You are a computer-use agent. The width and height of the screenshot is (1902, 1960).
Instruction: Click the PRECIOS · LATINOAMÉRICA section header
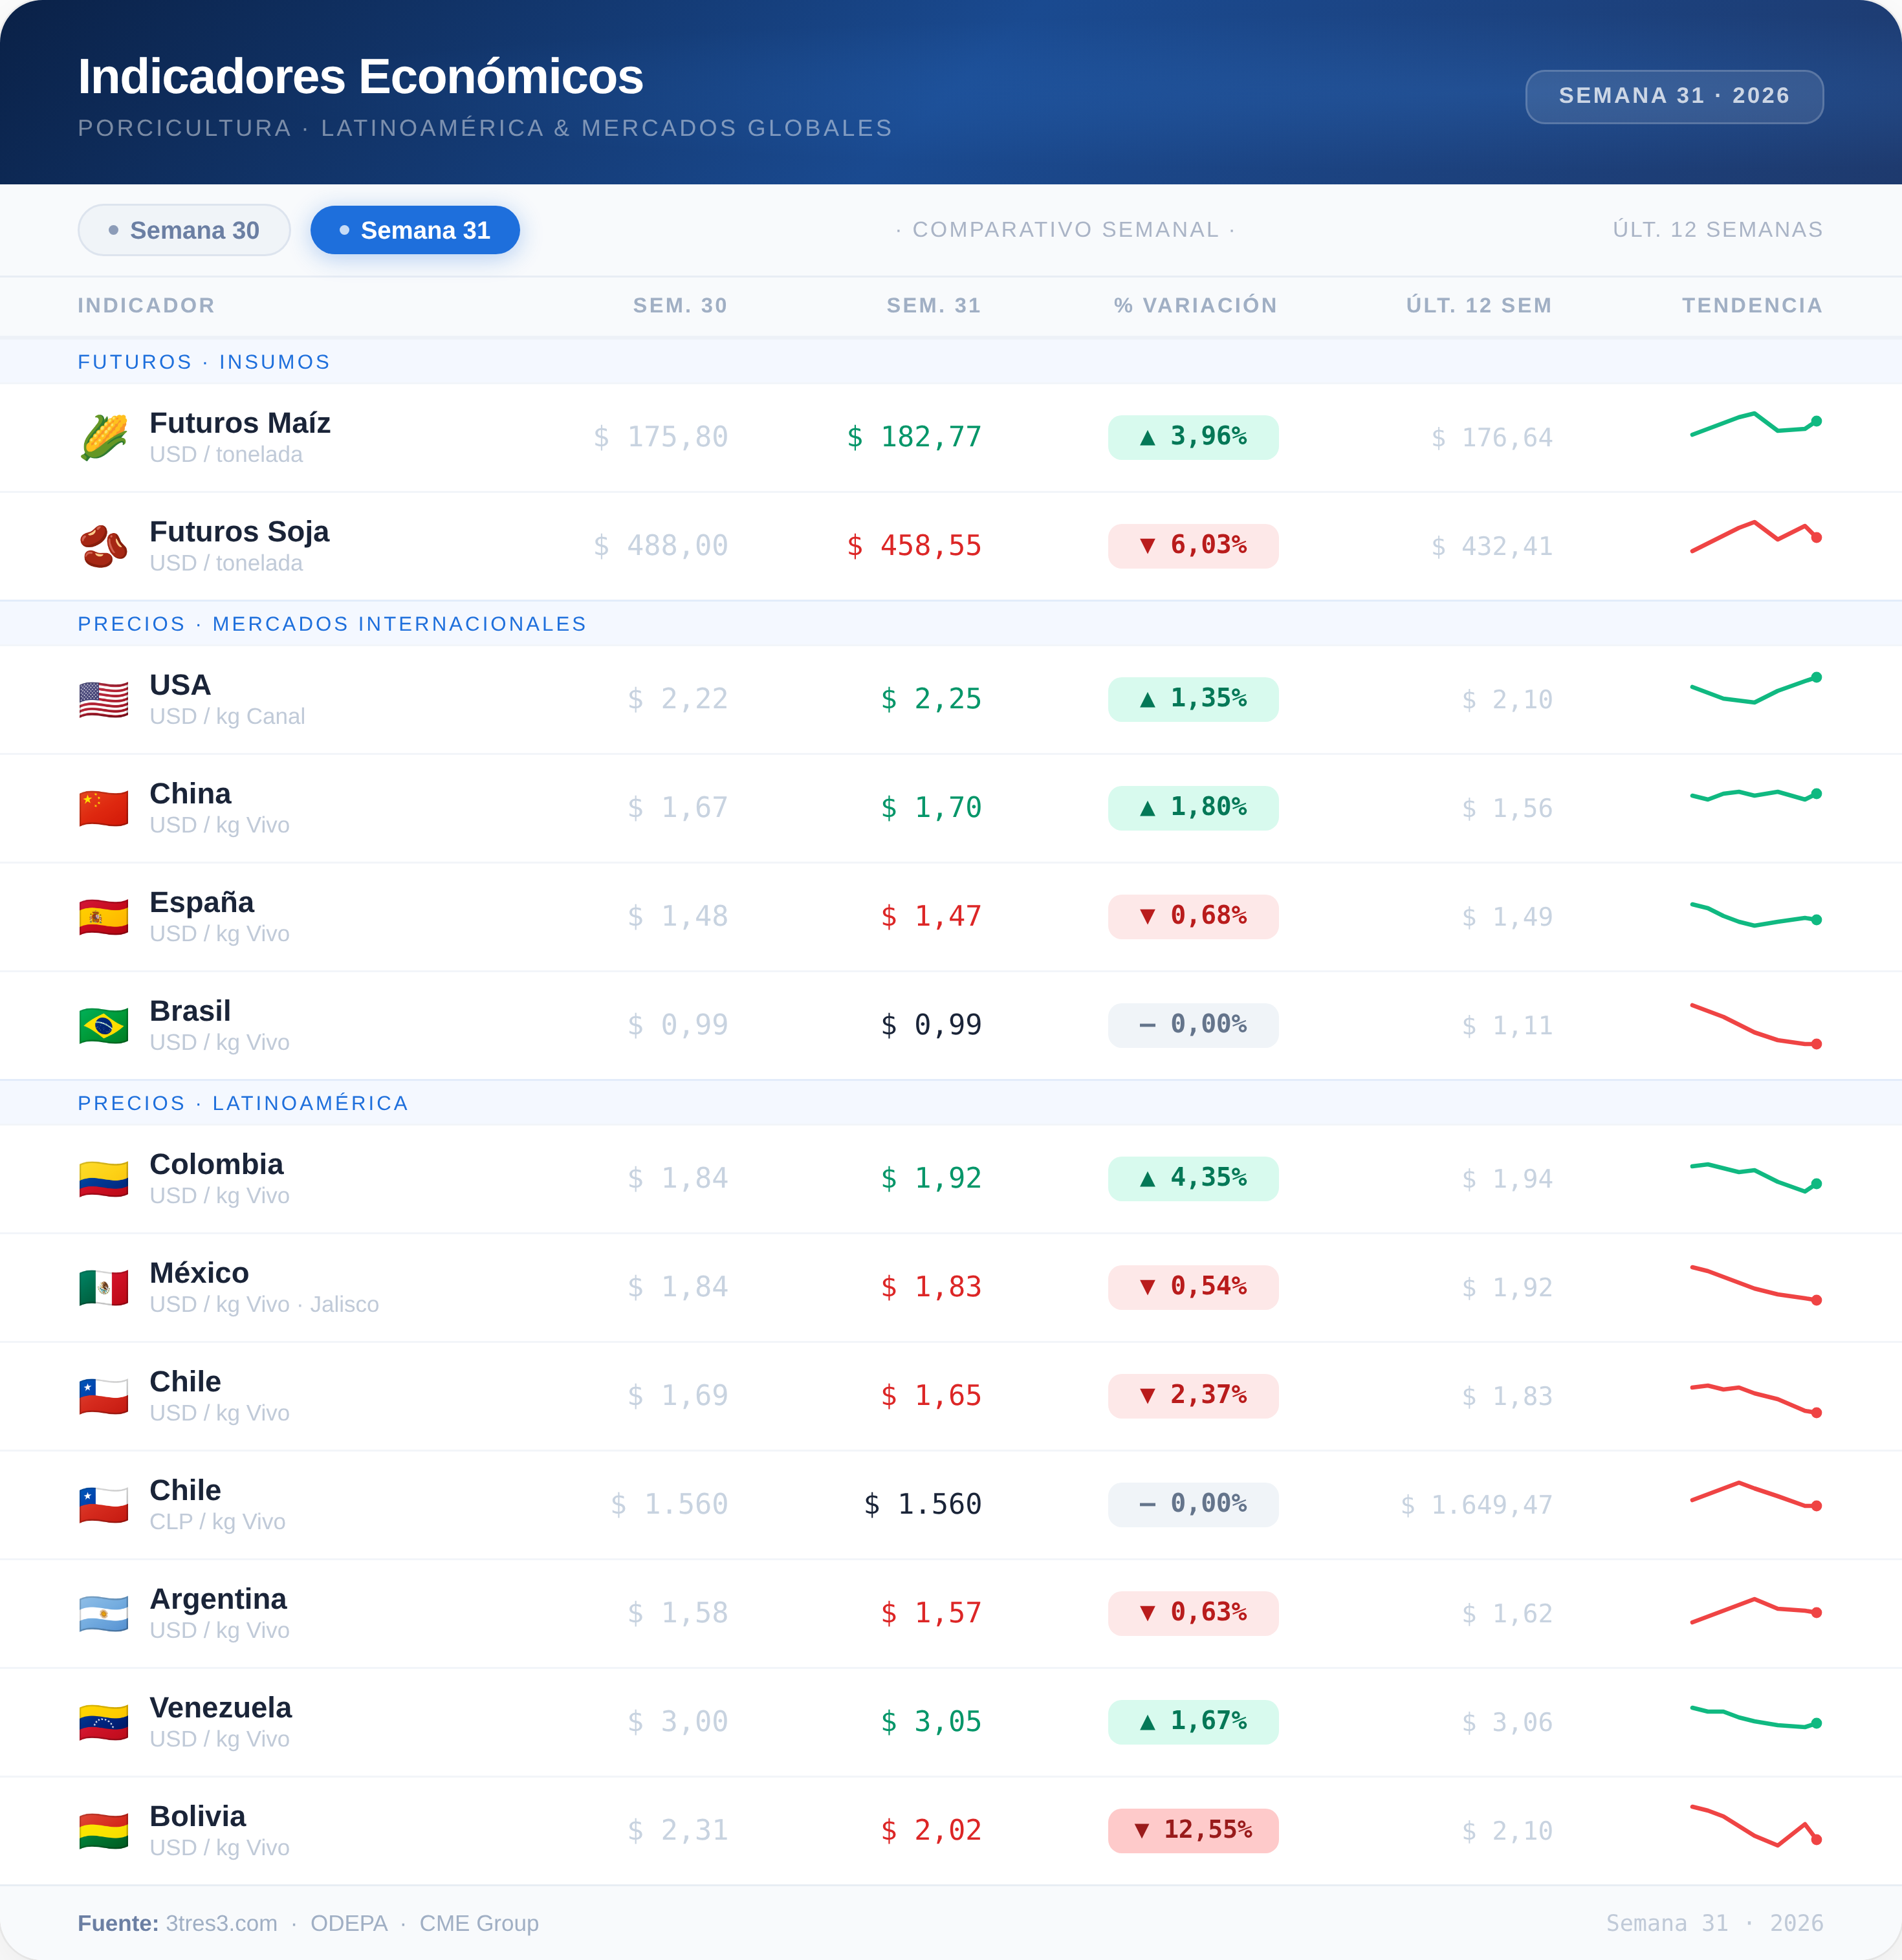243,1103
